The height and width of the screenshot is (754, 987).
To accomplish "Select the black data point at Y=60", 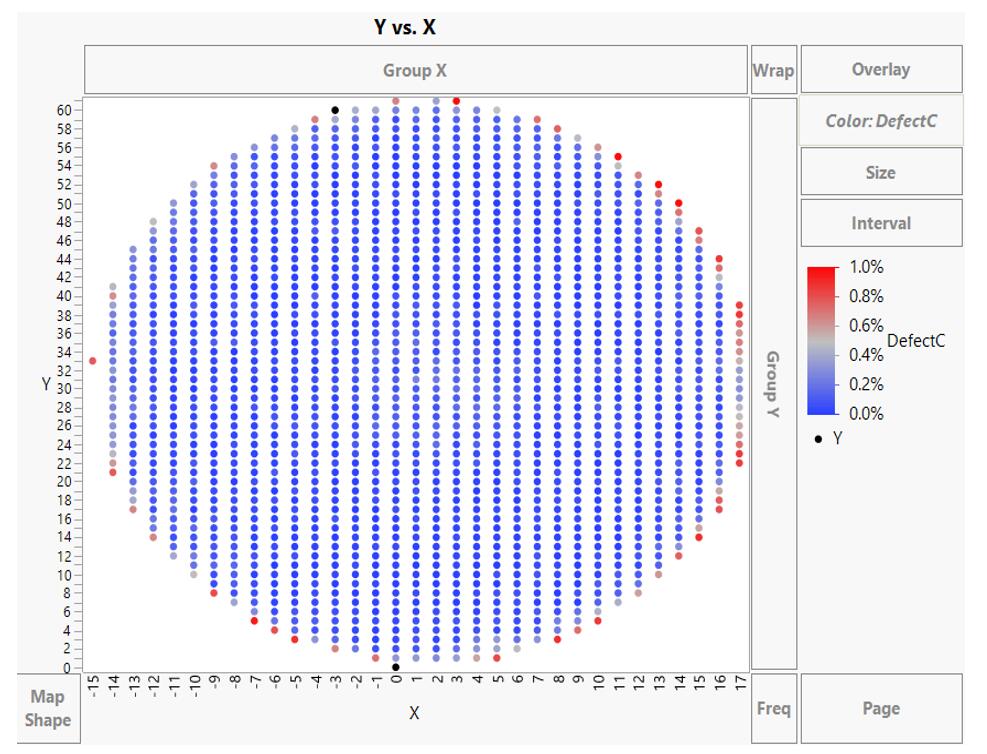I will point(336,110).
